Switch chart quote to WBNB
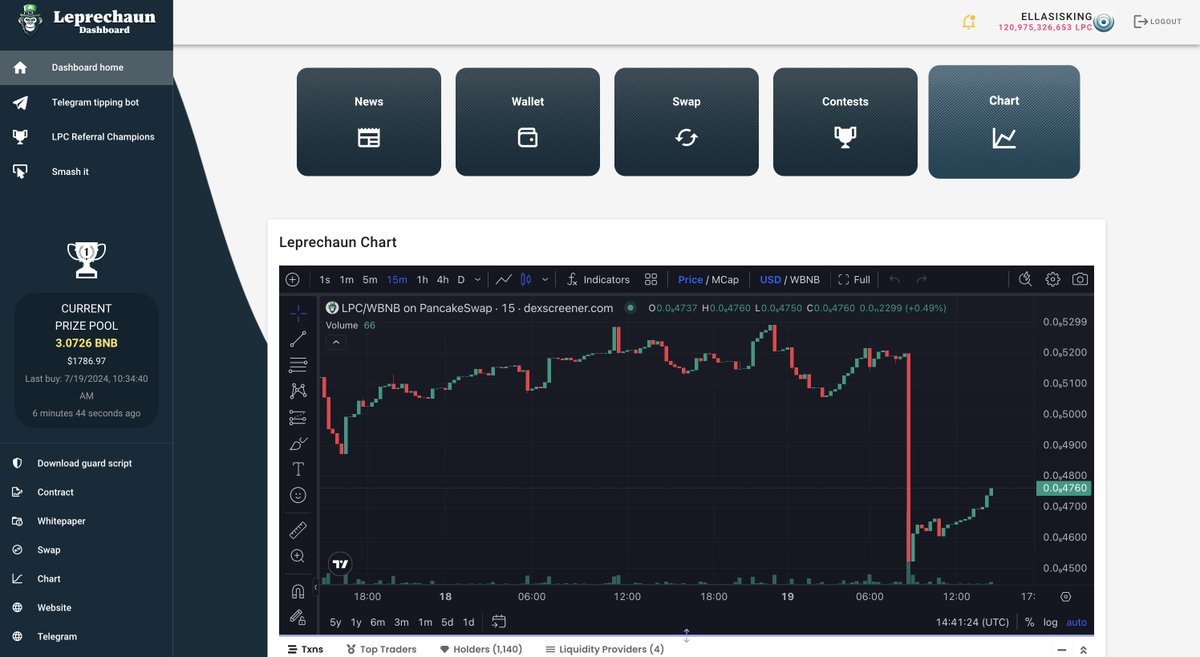 click(805, 280)
